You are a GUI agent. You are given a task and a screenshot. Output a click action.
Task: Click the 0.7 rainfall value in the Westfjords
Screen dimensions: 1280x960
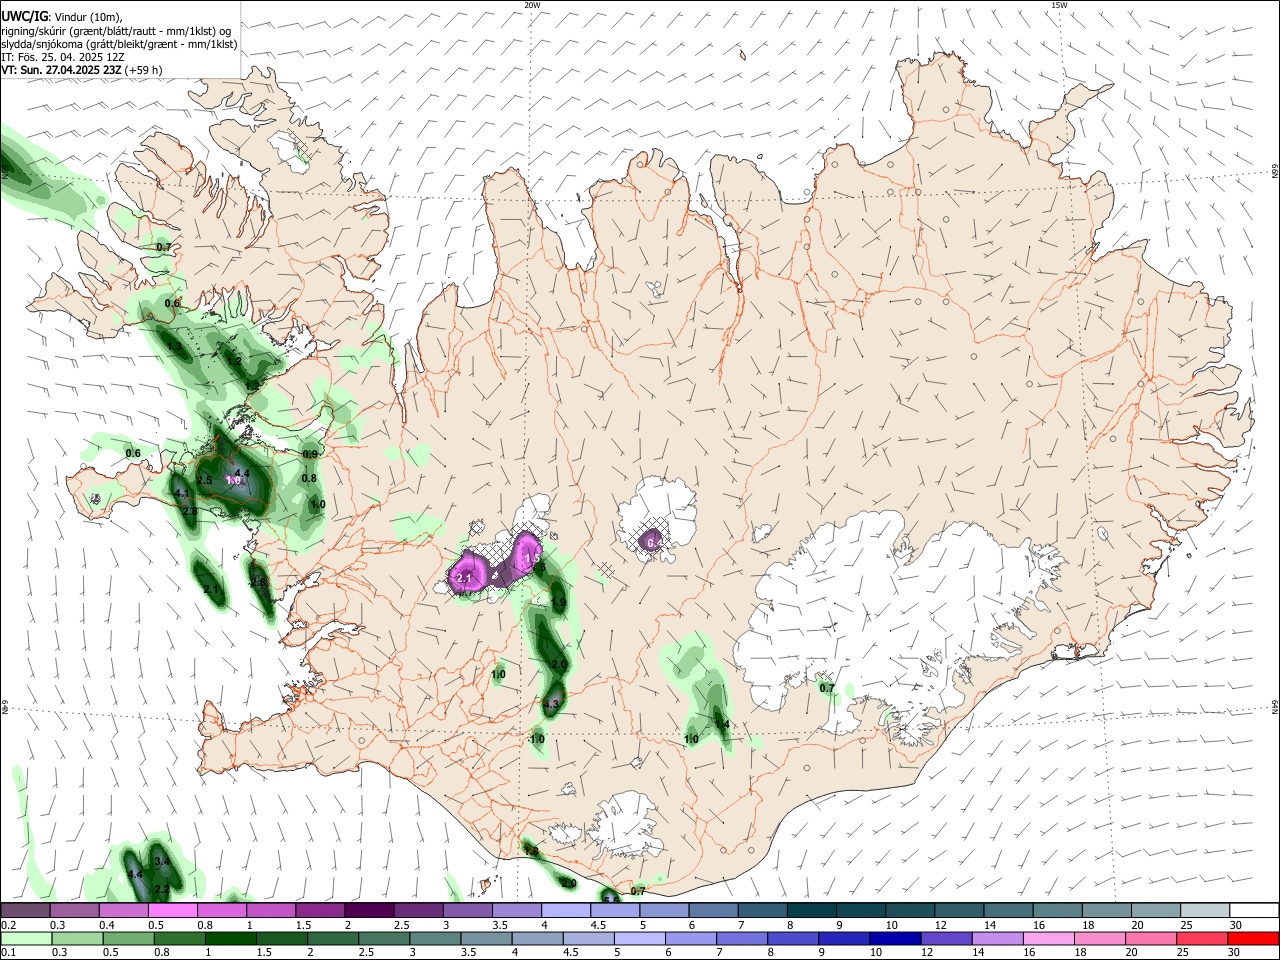[164, 247]
